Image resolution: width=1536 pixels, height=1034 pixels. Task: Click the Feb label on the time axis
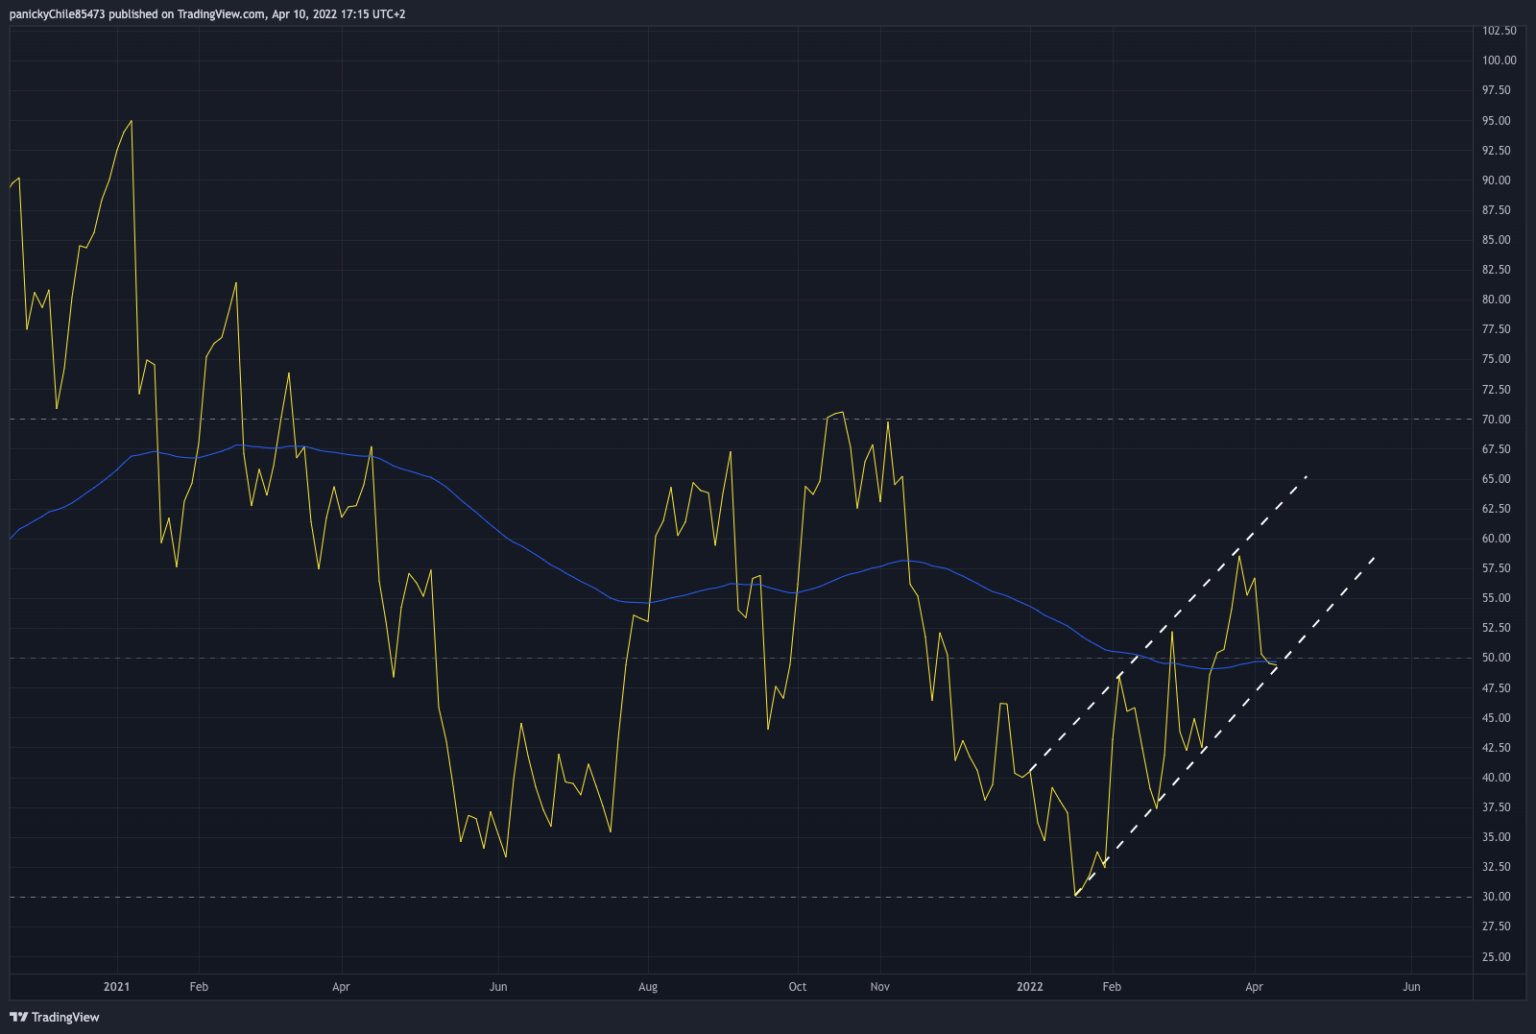pos(198,987)
